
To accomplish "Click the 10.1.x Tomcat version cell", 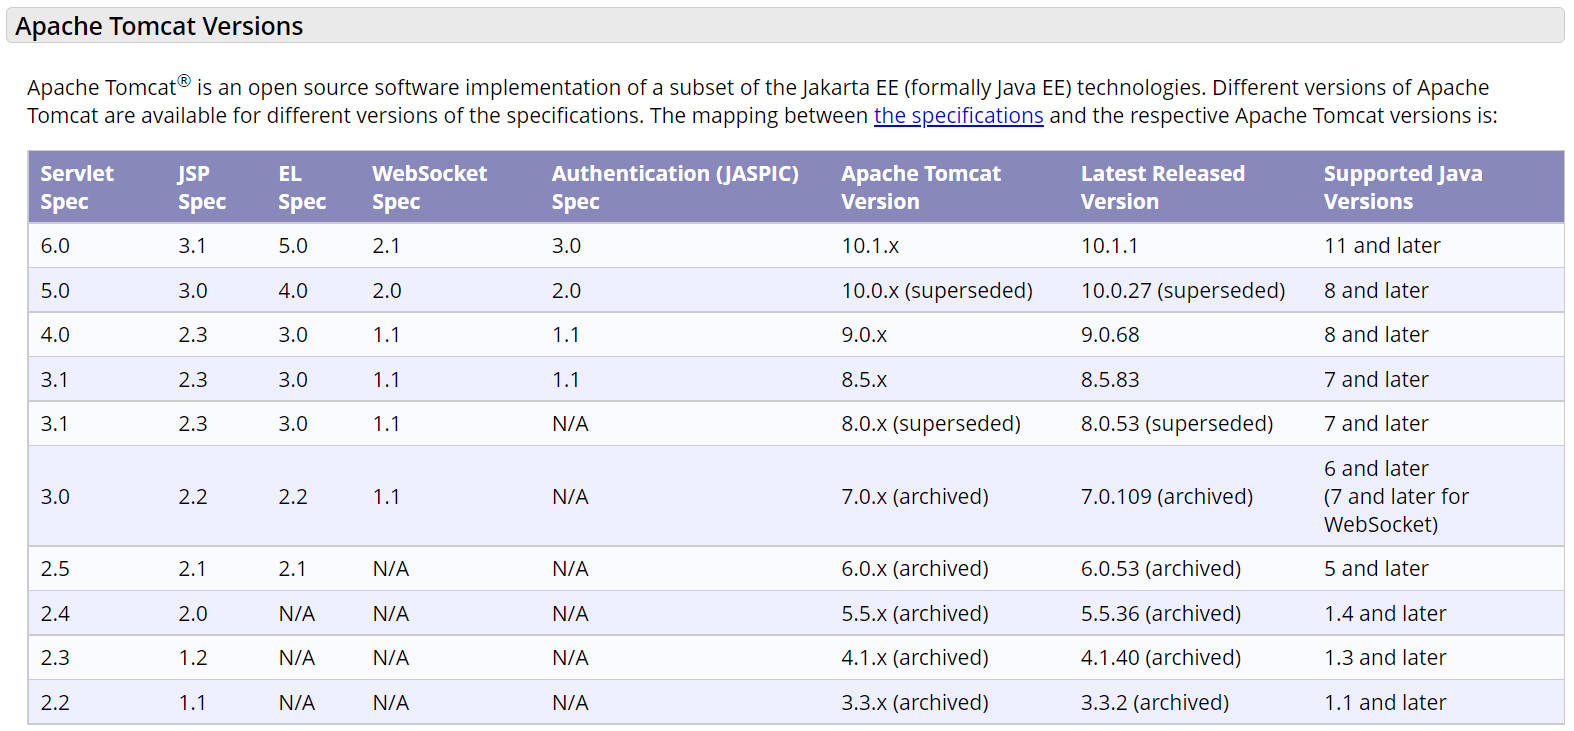I will (x=870, y=246).
